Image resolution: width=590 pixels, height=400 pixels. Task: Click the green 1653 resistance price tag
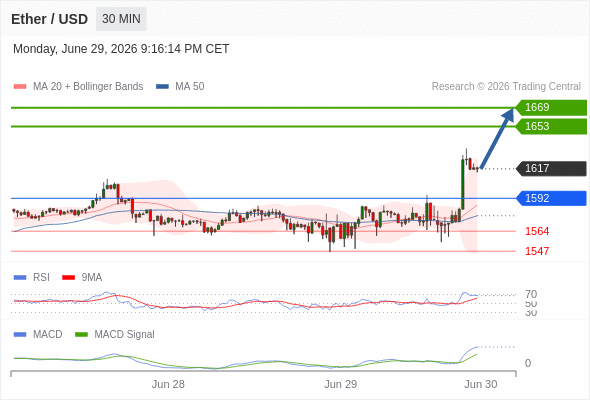click(x=551, y=126)
